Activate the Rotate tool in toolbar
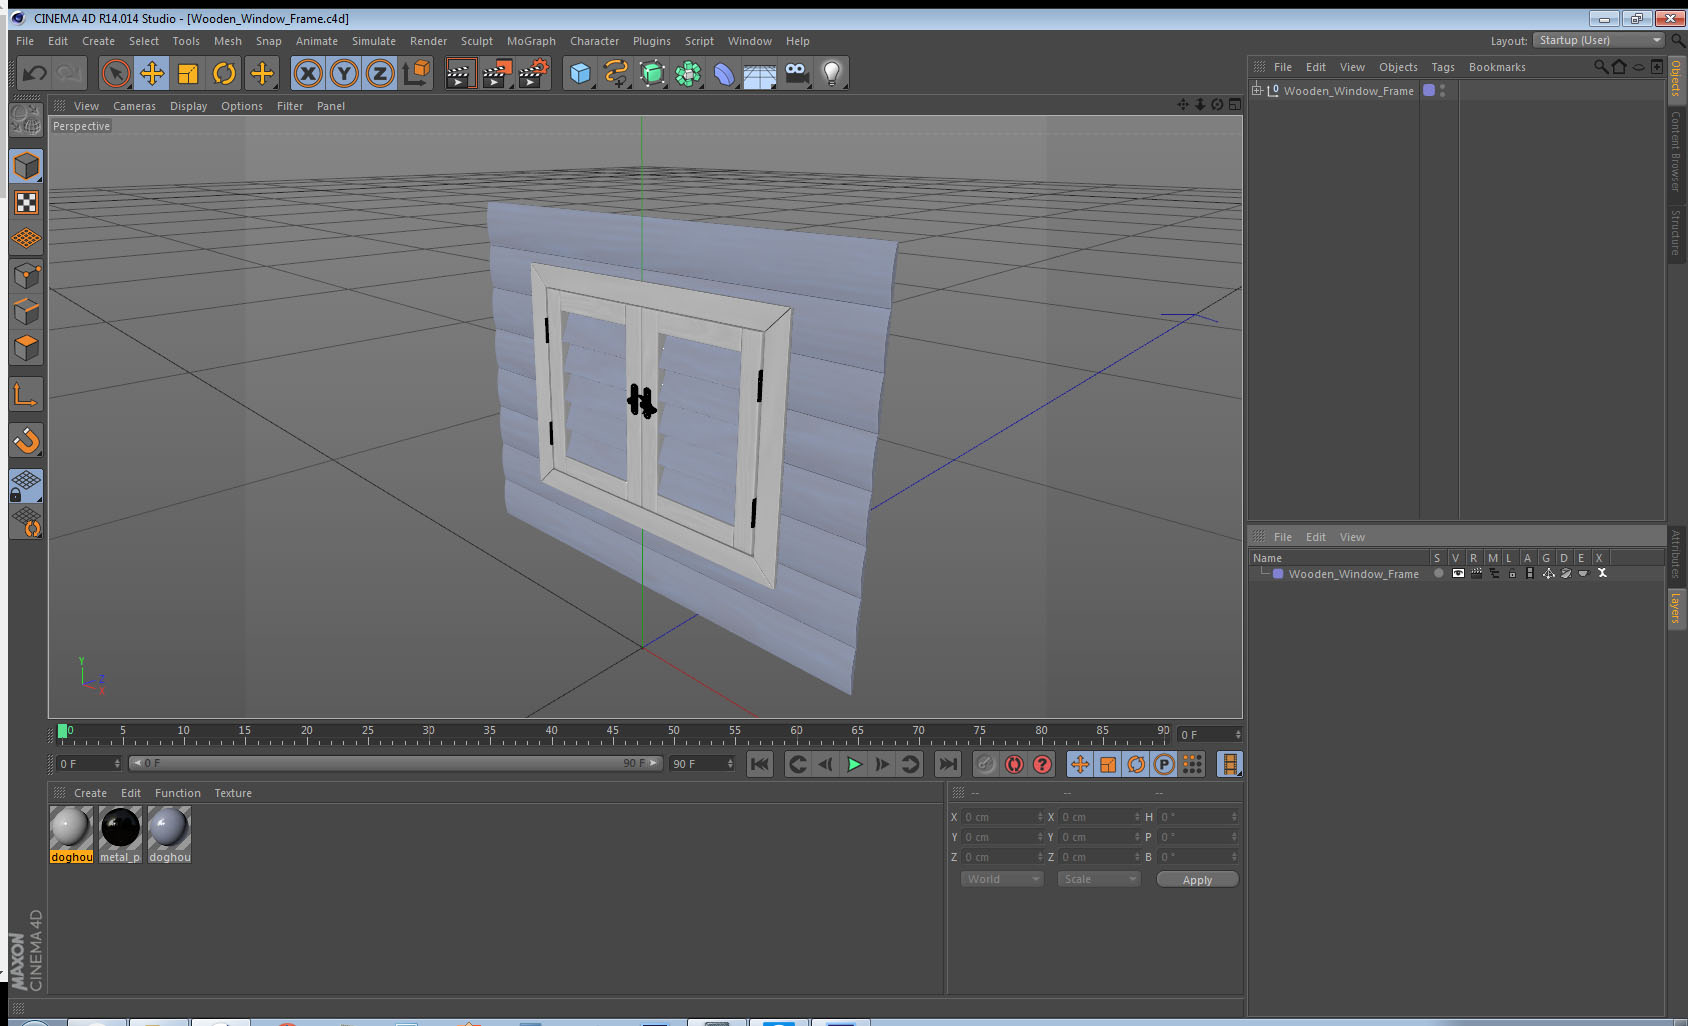Image resolution: width=1688 pixels, height=1026 pixels. [224, 73]
